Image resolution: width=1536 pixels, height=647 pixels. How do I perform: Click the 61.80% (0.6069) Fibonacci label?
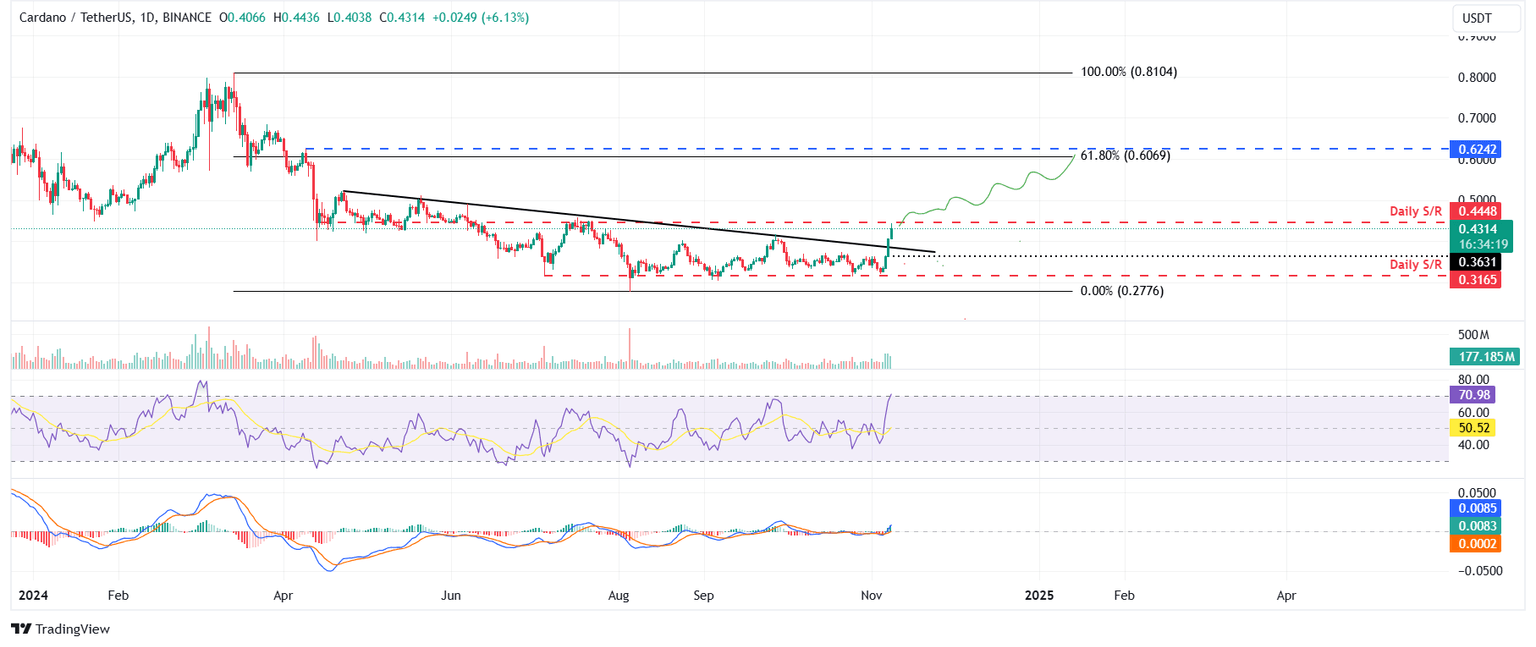click(1125, 155)
